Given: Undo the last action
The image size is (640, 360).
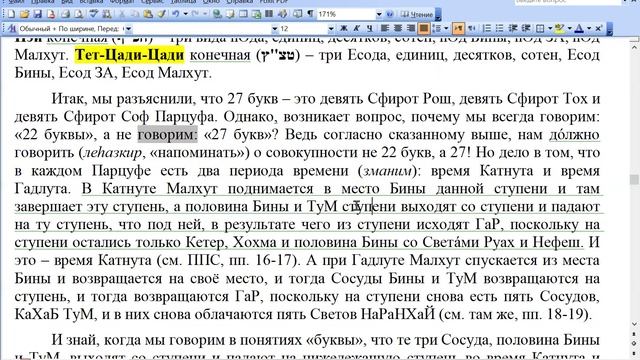Looking at the screenshot, I should click(x=176, y=14).
